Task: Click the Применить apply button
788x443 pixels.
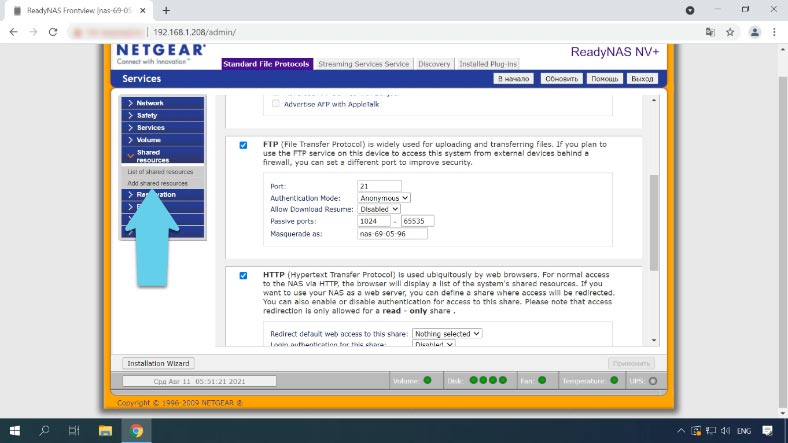Action: pos(631,363)
